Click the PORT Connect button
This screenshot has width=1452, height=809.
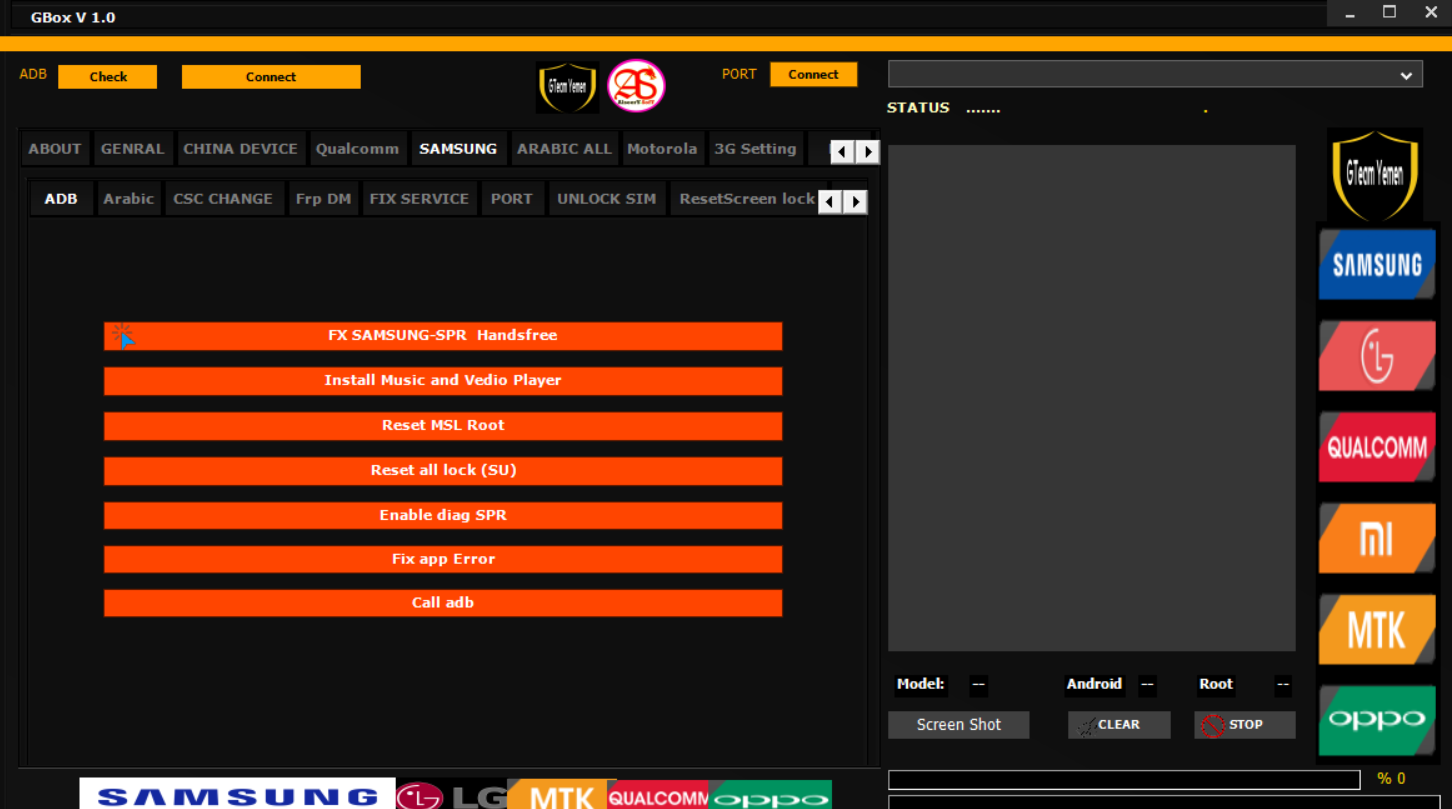pyautogui.click(x=813, y=75)
